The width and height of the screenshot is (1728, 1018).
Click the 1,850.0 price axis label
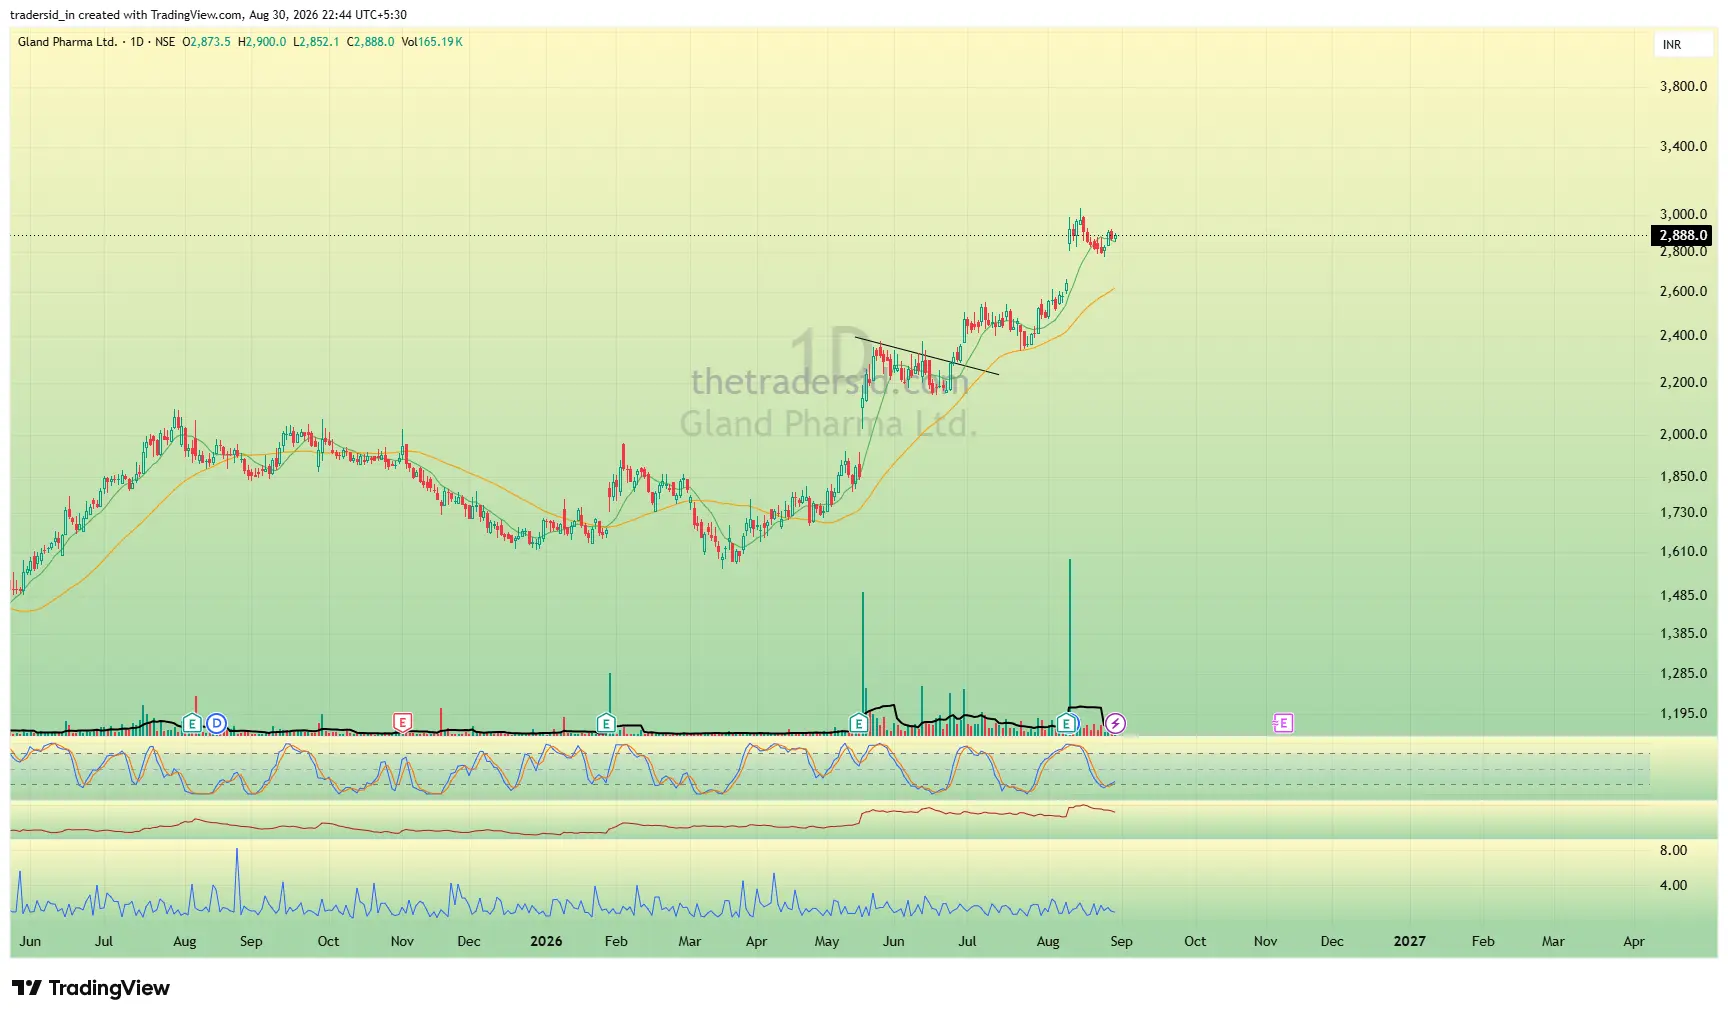1683,476
